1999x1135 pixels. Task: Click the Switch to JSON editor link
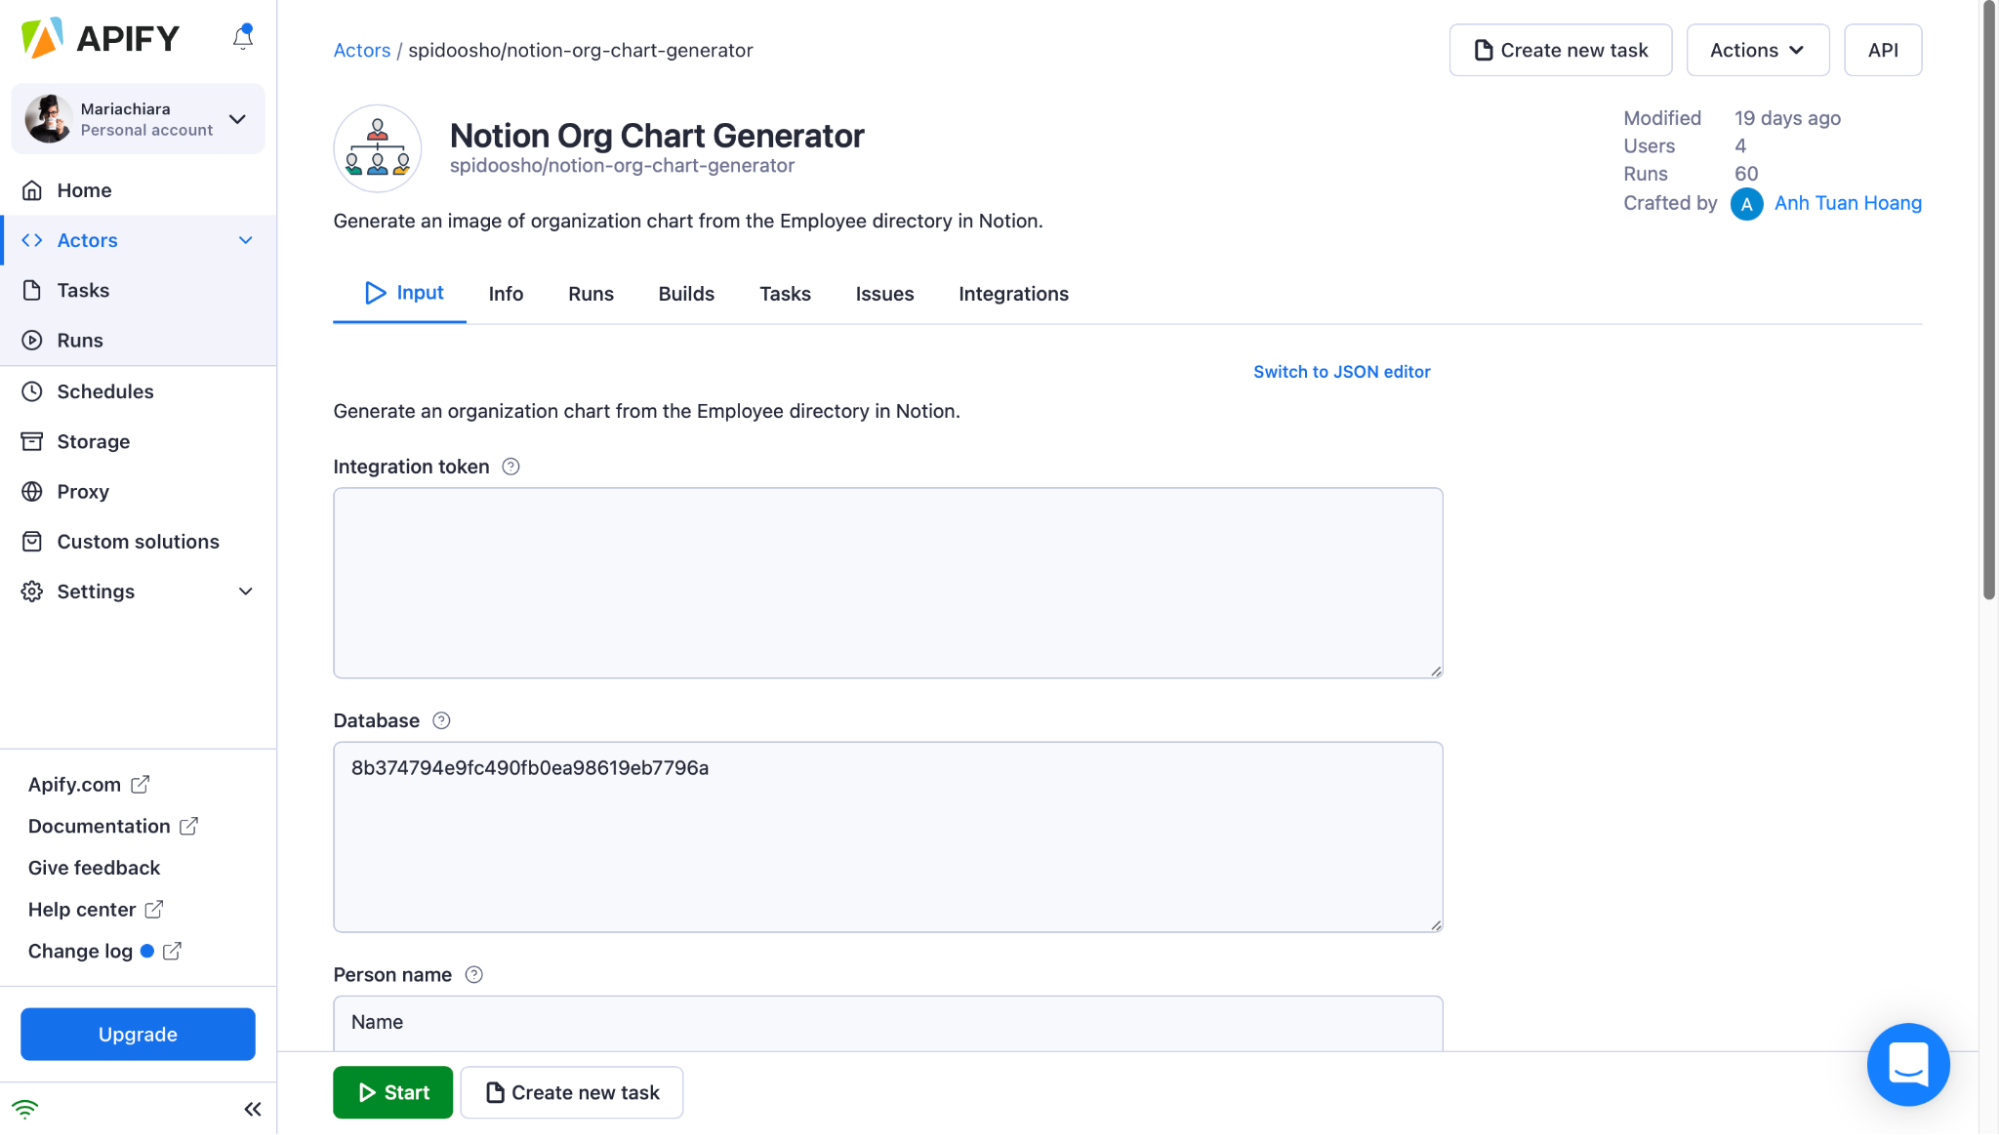[x=1341, y=371]
